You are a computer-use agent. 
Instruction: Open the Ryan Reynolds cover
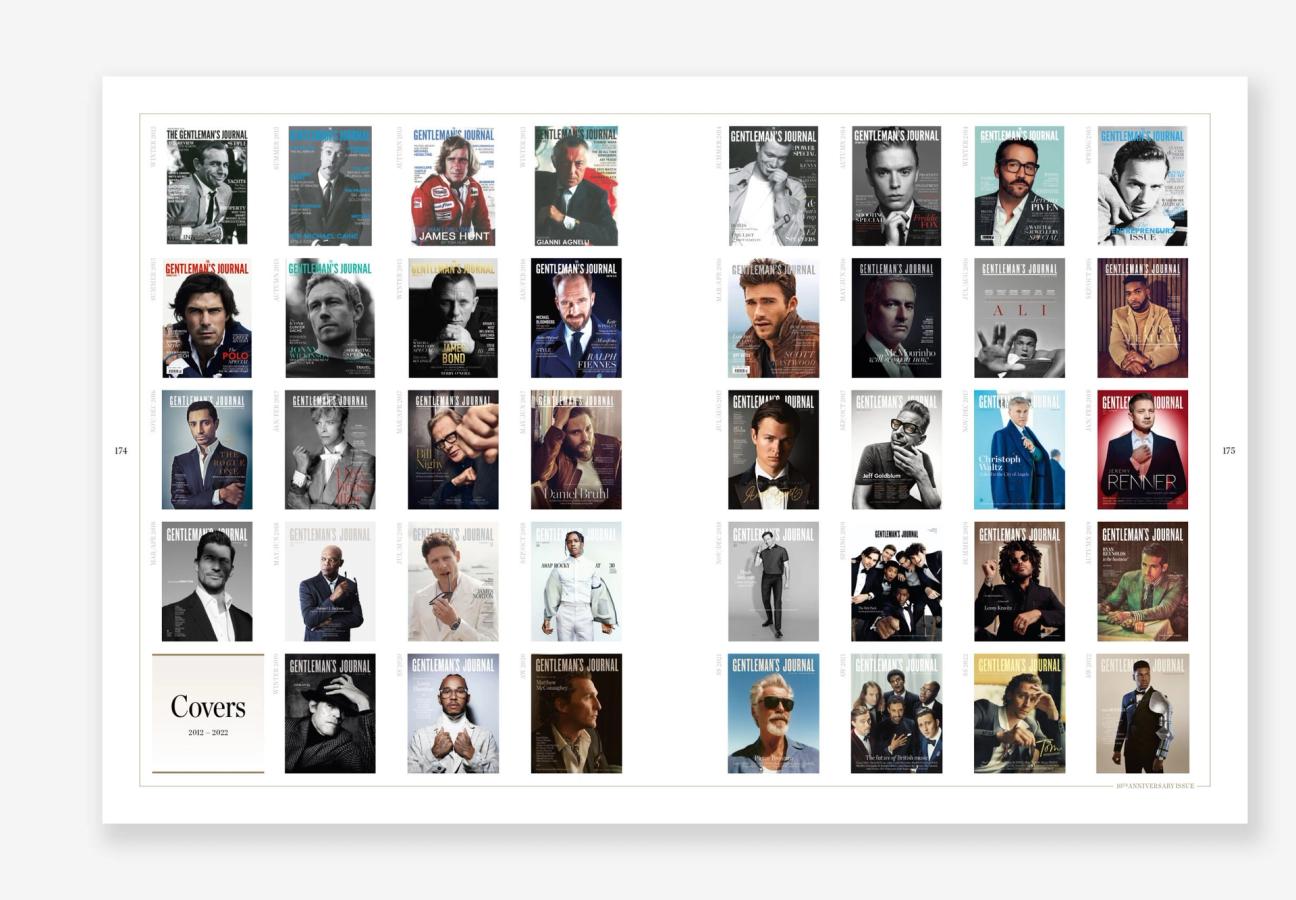coord(1142,581)
